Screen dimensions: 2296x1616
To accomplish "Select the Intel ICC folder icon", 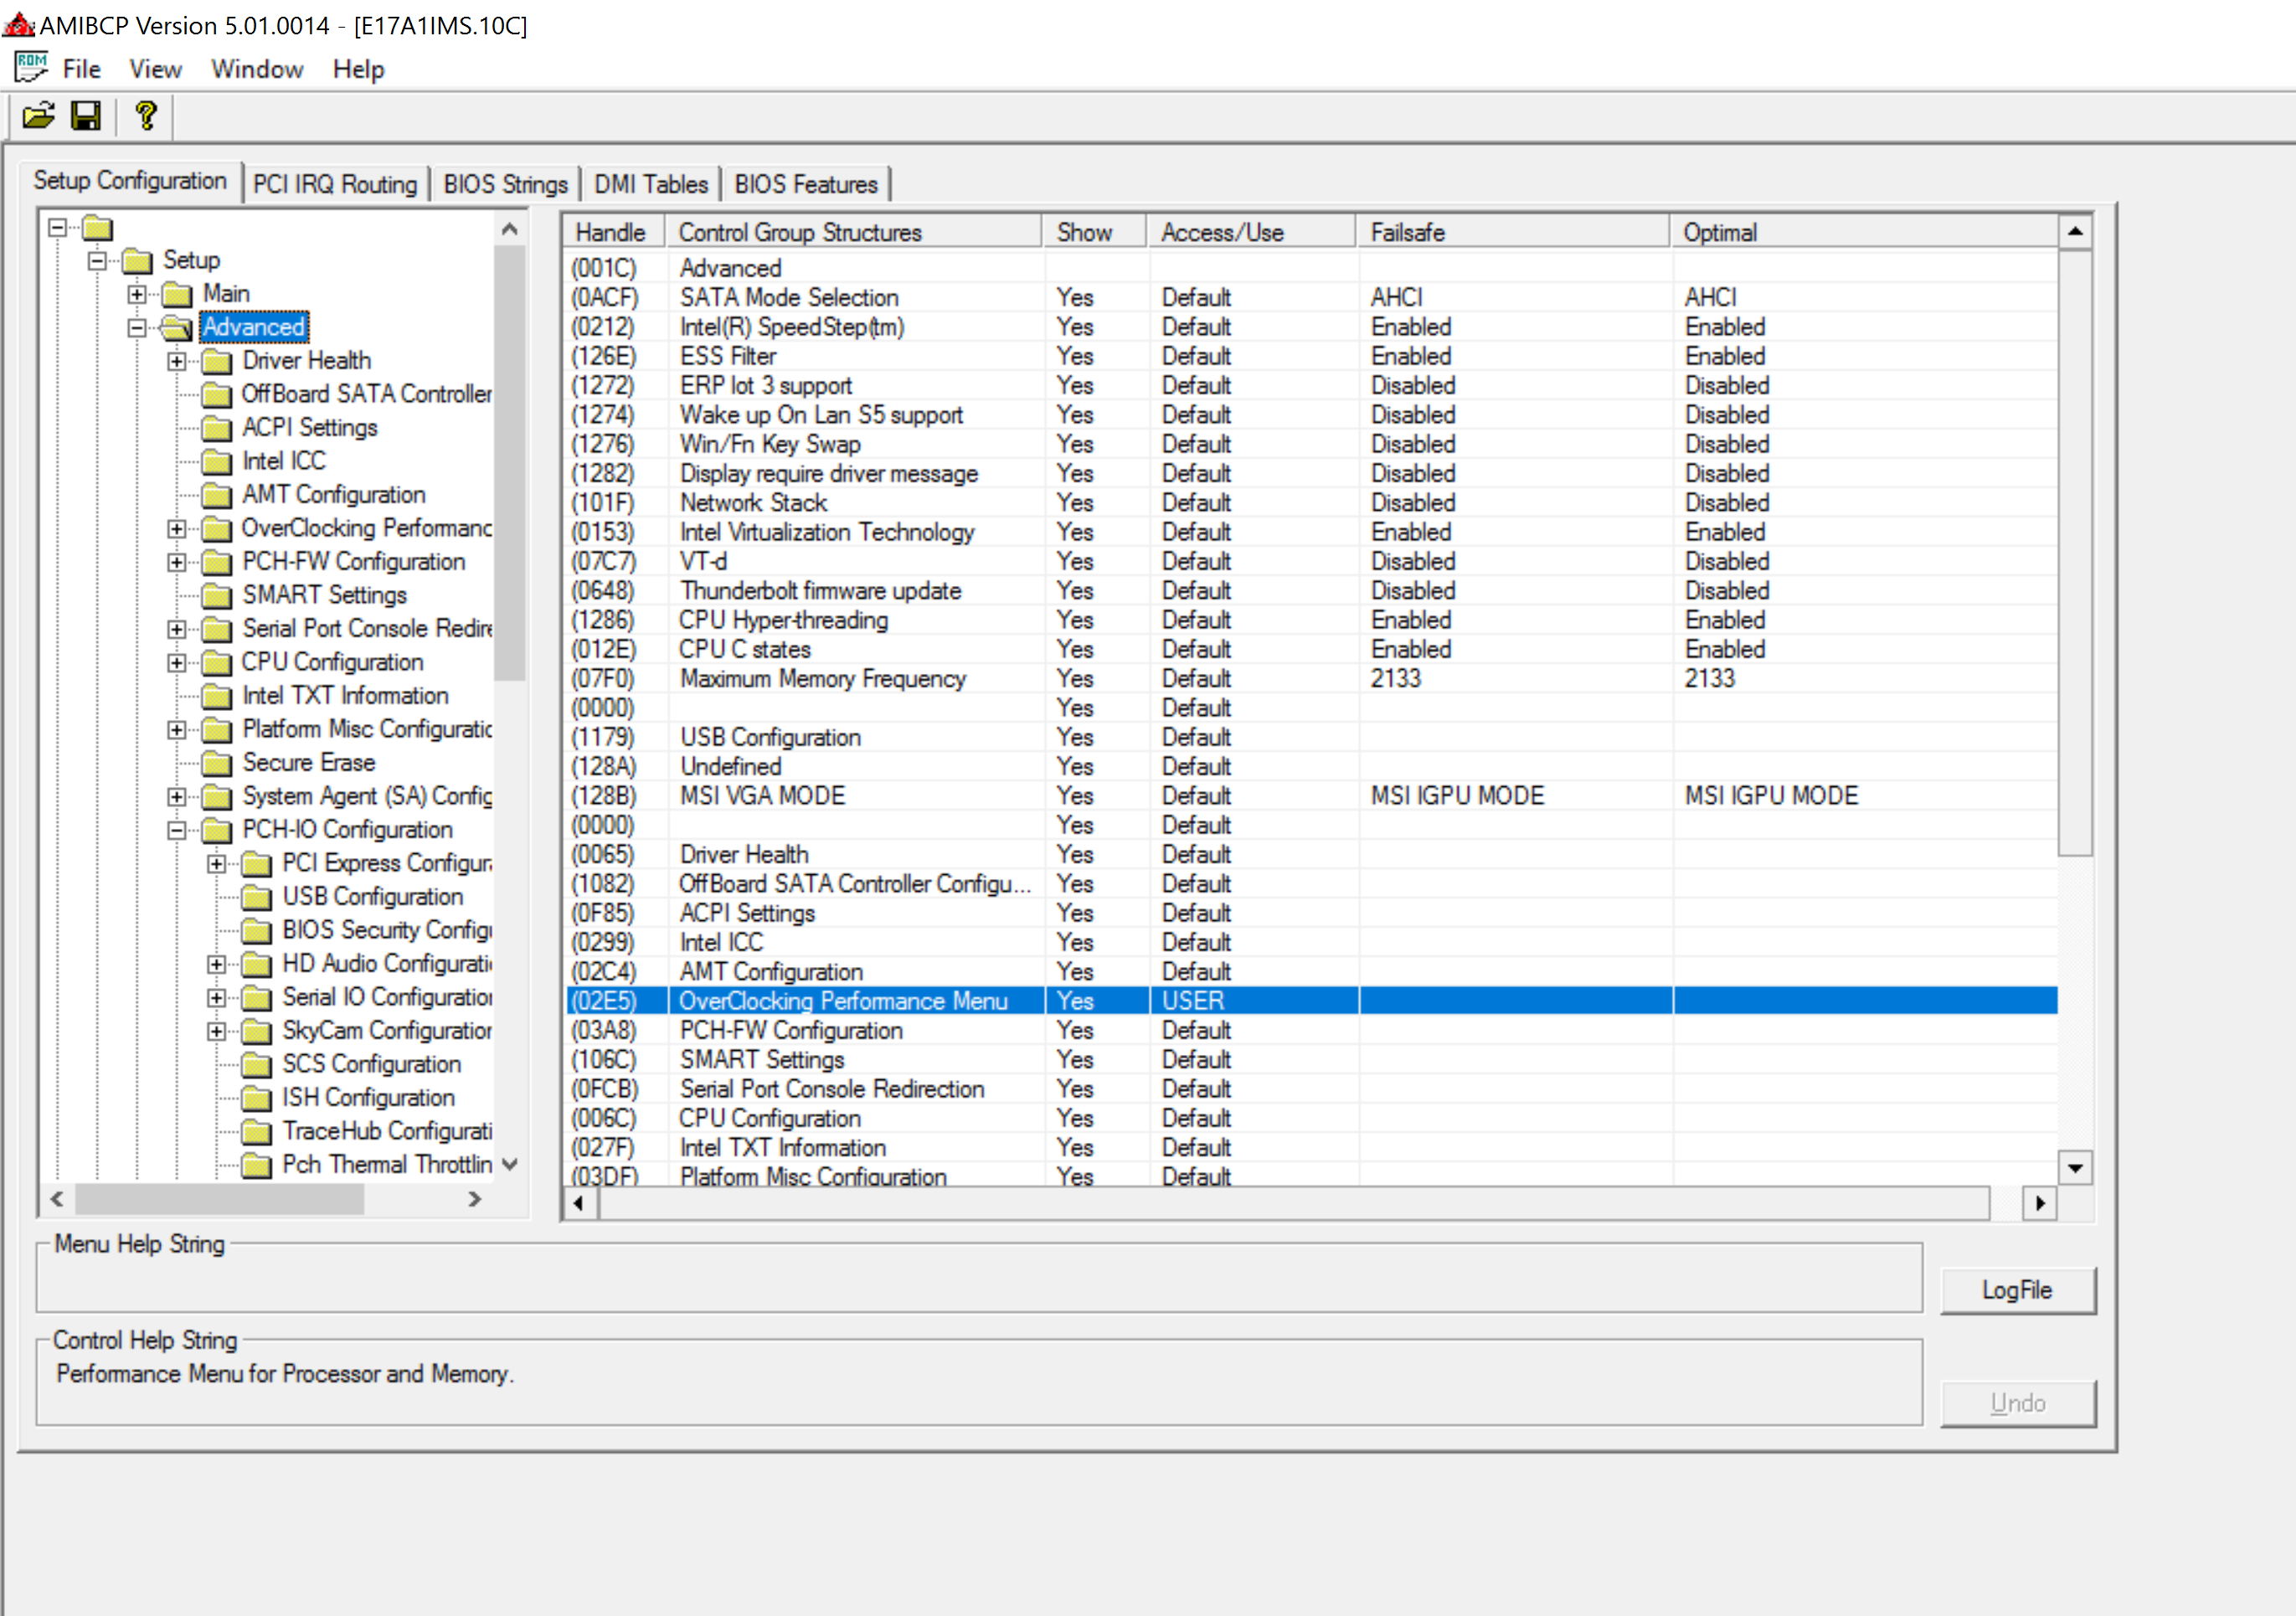I will click(216, 461).
